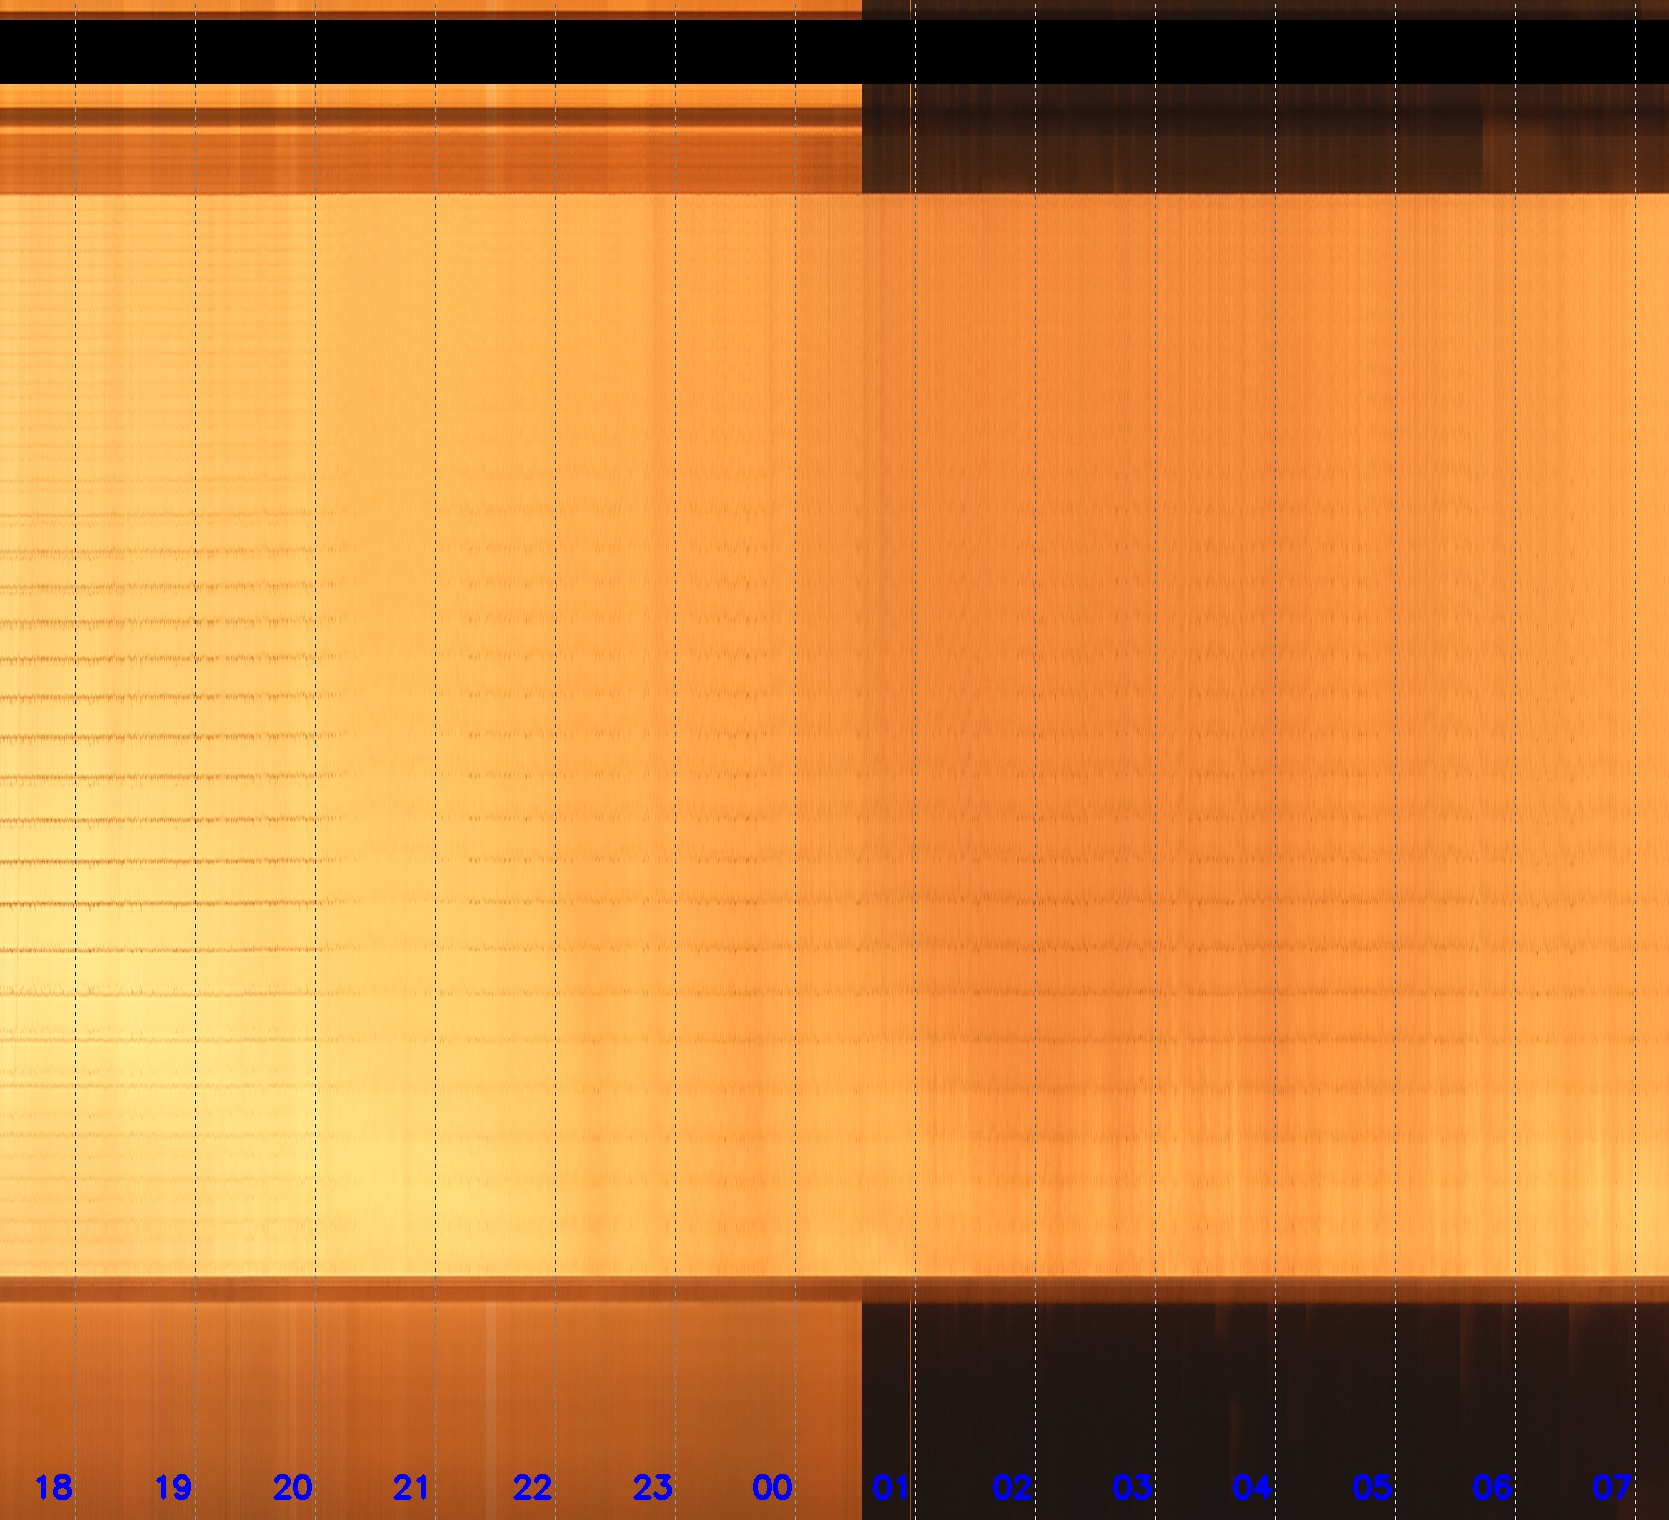1669x1520 pixels.
Task: Click the dashed gridline between labels 18 and 19
Action: pyautogui.click(x=76, y=700)
